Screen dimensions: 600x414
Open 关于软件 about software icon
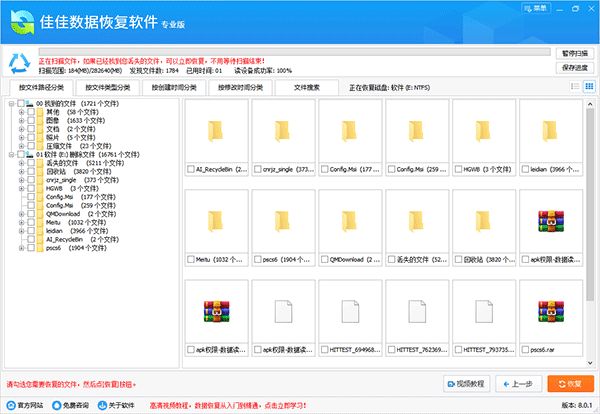pos(102,405)
